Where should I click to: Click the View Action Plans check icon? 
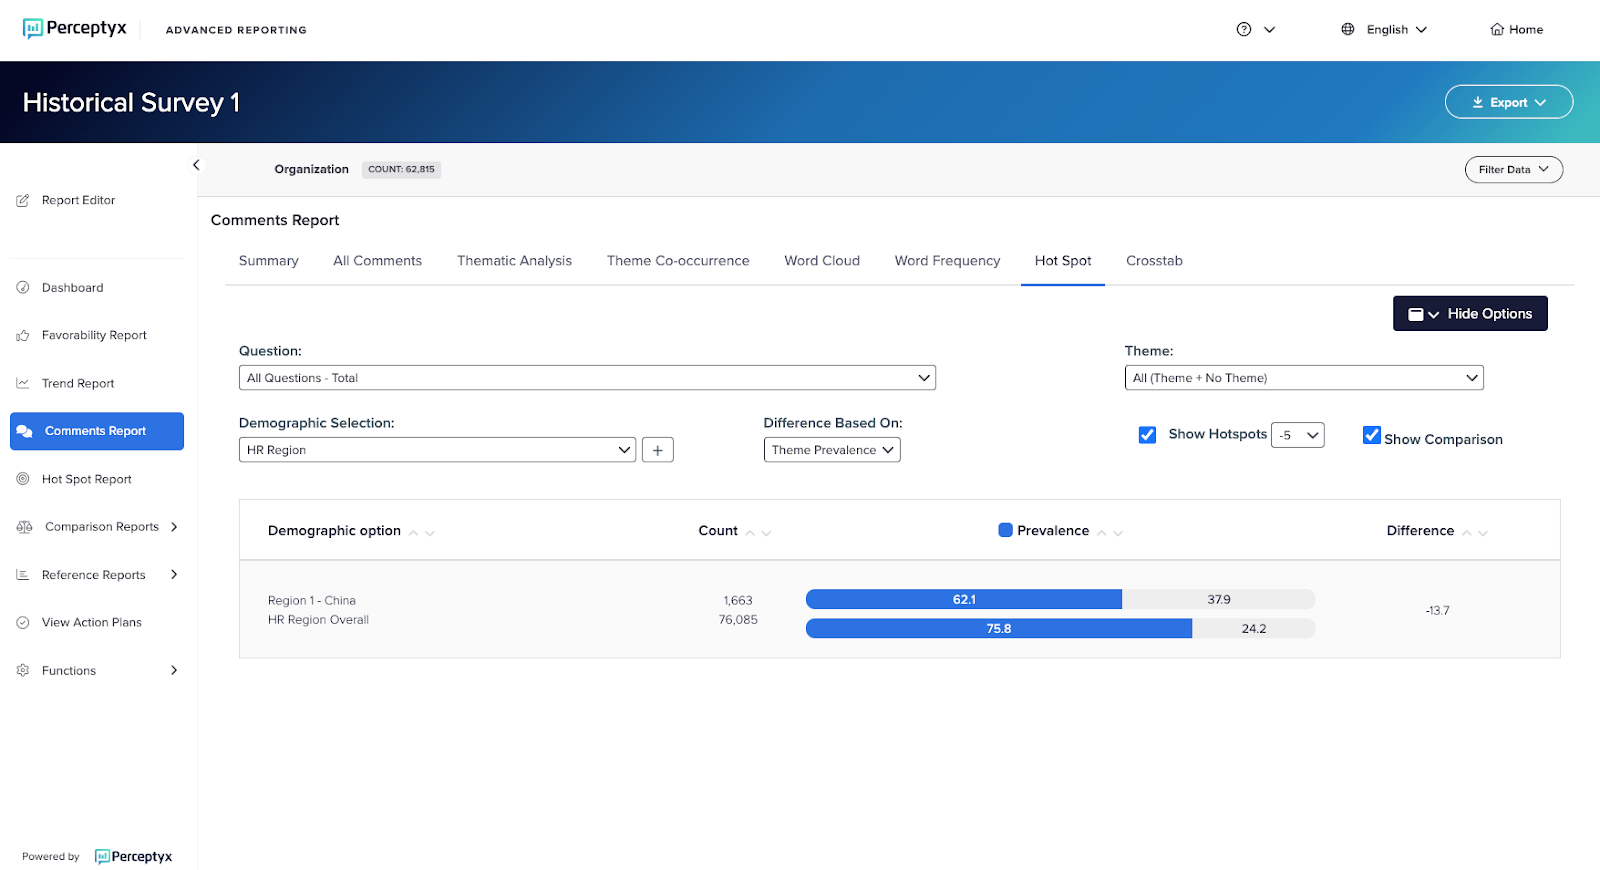tap(23, 622)
